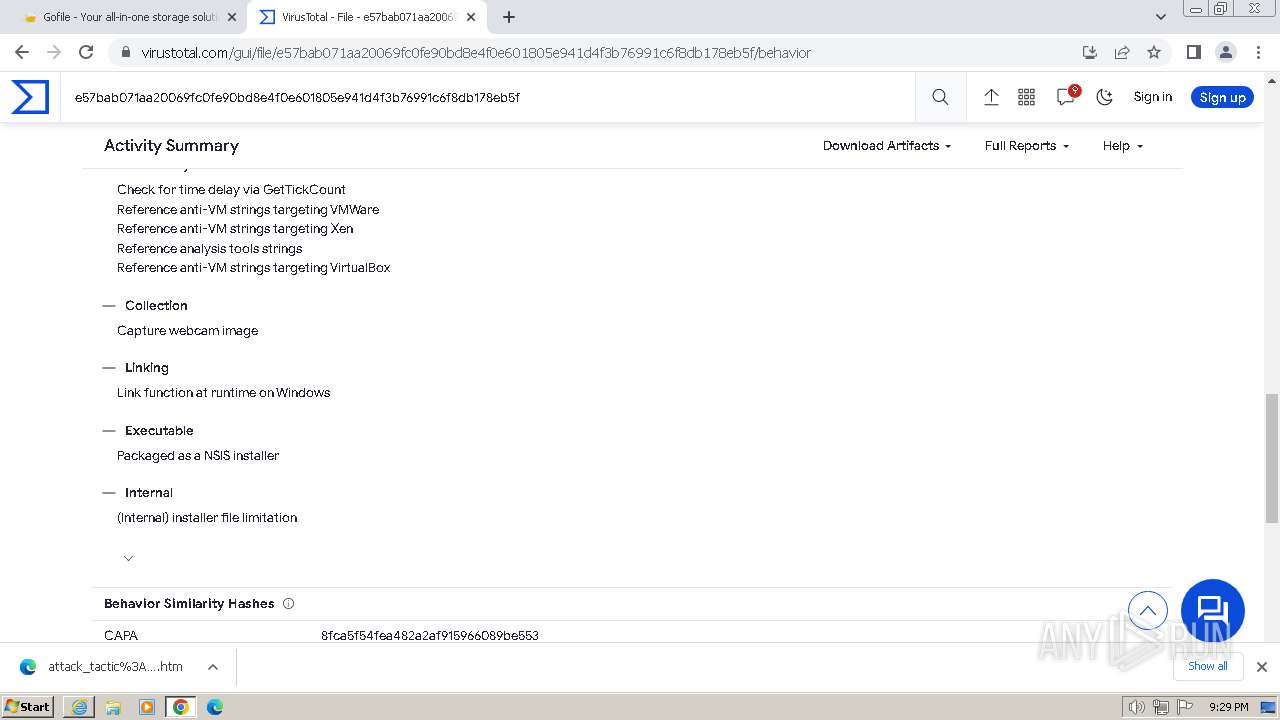Screen dimensions: 1280x720
Task: Select 'Reference anti-VM strings targeting VMWare'
Action: (x=248, y=210)
